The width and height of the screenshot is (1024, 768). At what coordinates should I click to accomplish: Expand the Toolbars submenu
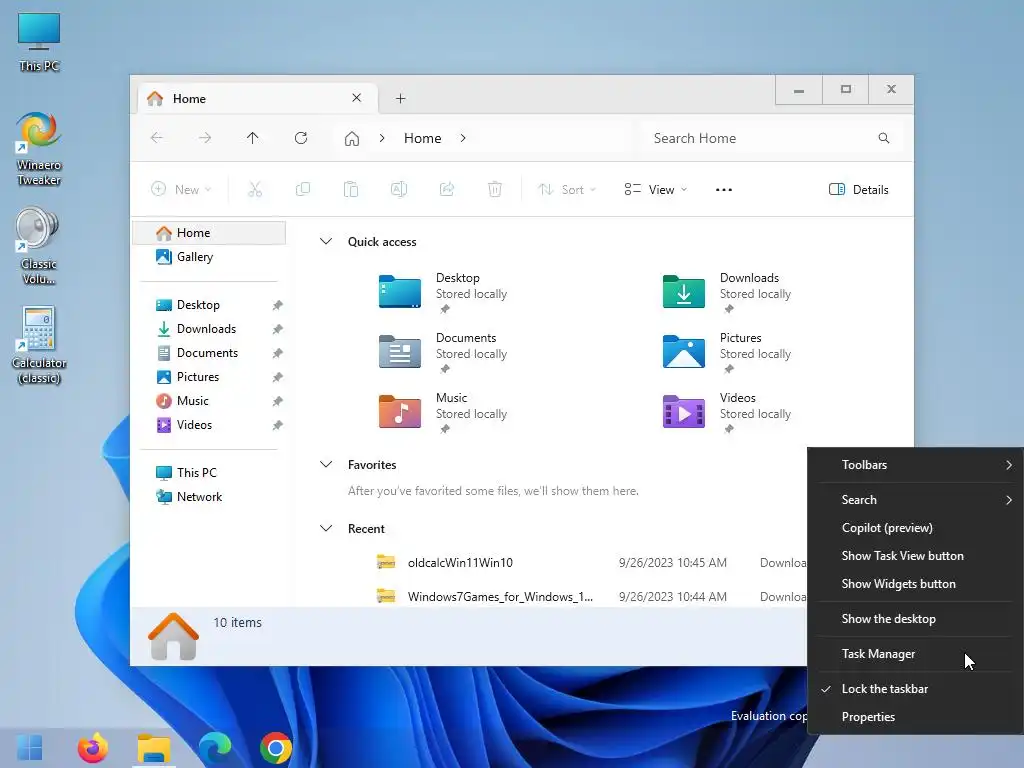[x=914, y=464]
